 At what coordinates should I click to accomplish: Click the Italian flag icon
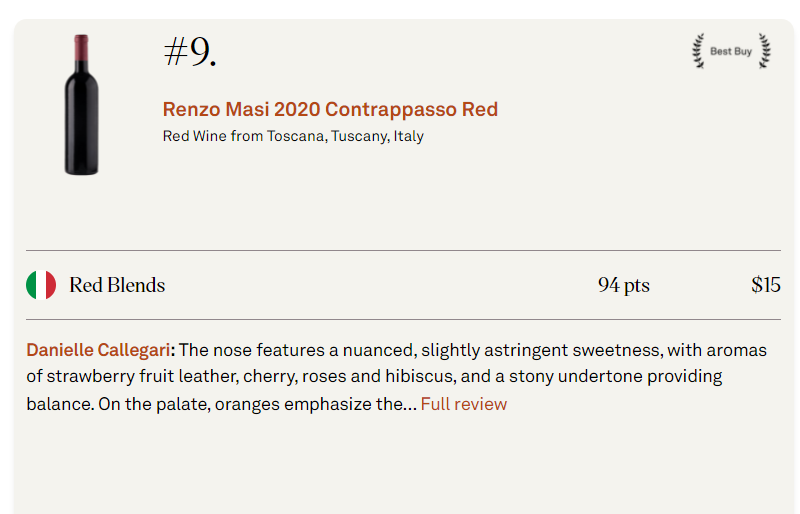pos(41,285)
